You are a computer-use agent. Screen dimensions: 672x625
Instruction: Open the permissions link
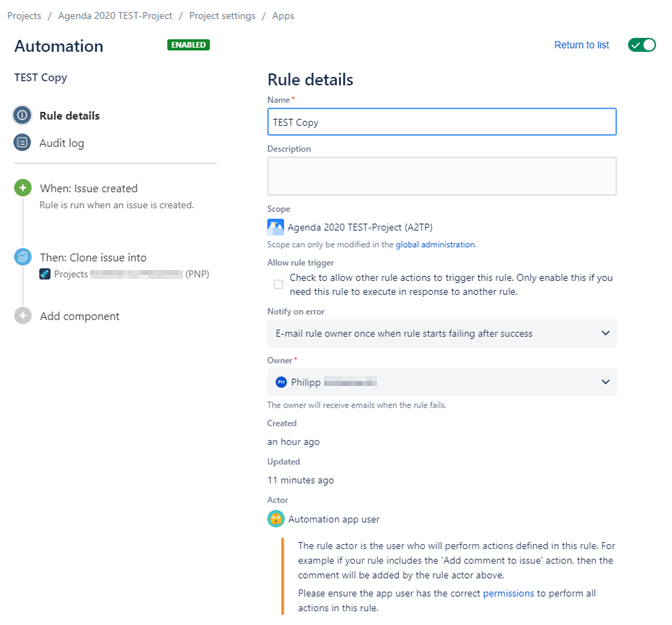click(x=508, y=593)
